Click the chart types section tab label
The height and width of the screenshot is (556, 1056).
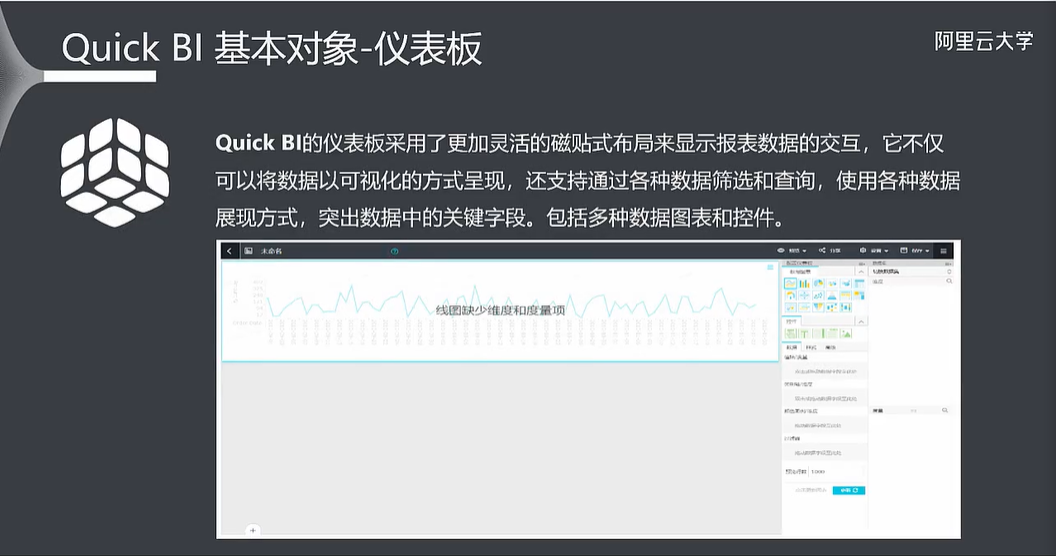coord(800,272)
